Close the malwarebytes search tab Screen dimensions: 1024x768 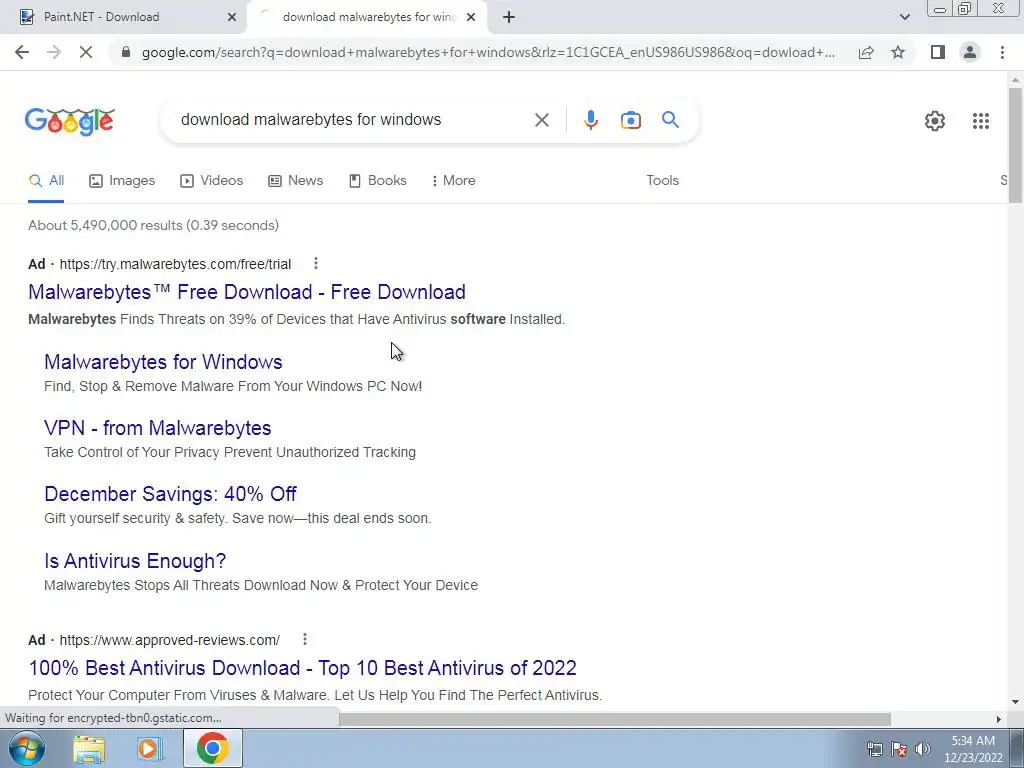[x=471, y=17]
